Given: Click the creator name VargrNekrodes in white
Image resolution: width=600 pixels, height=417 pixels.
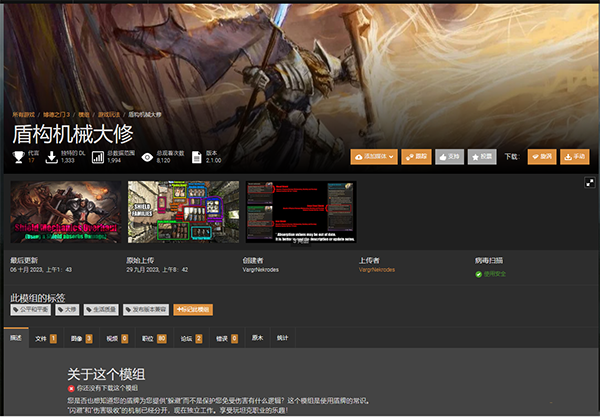Looking at the screenshot, I should tap(261, 270).
